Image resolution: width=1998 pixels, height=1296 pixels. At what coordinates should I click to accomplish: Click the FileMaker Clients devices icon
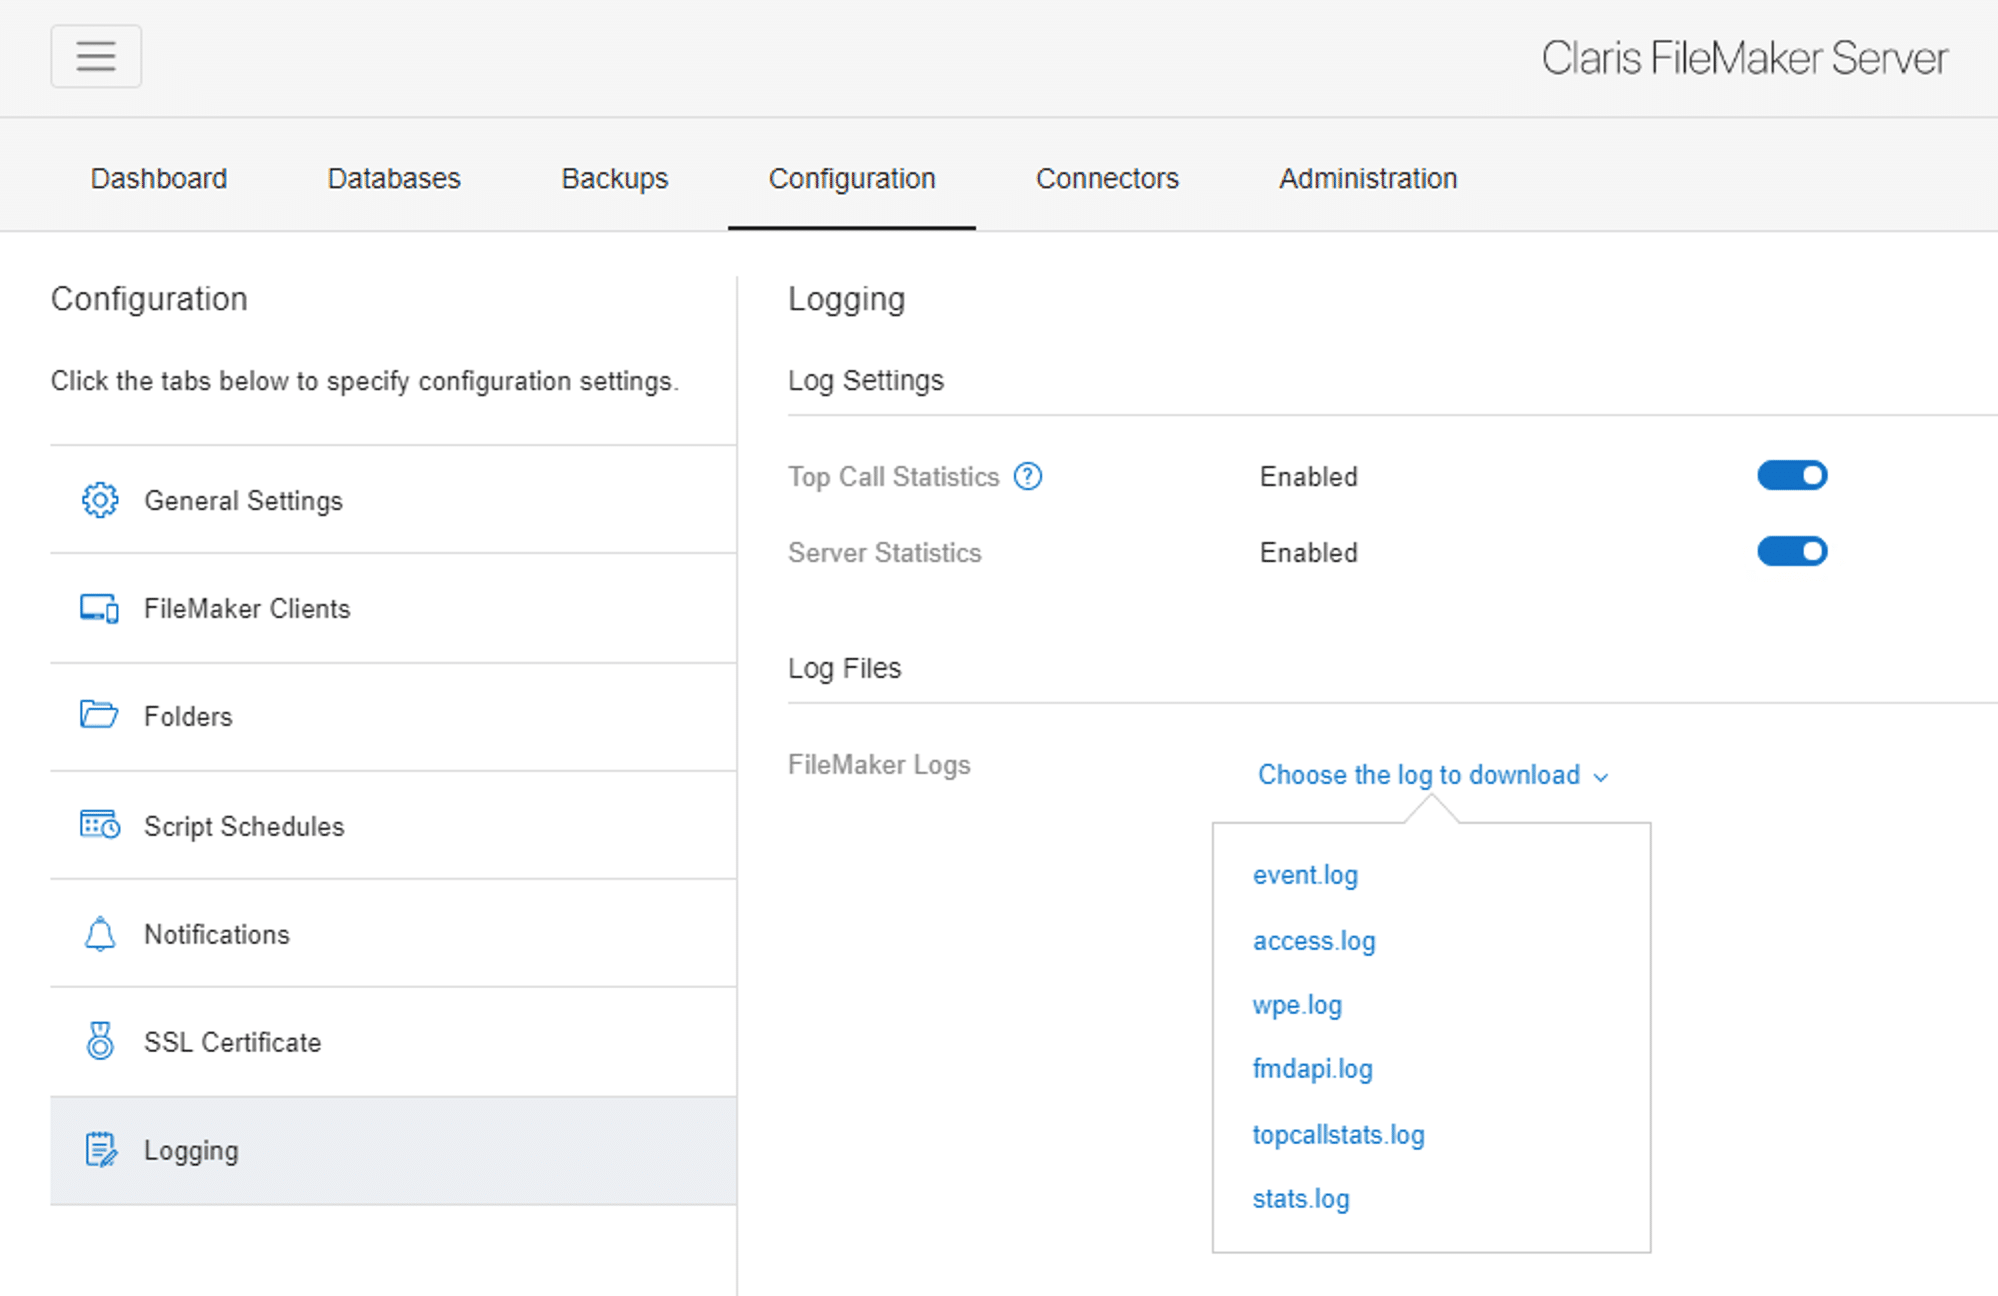100,608
